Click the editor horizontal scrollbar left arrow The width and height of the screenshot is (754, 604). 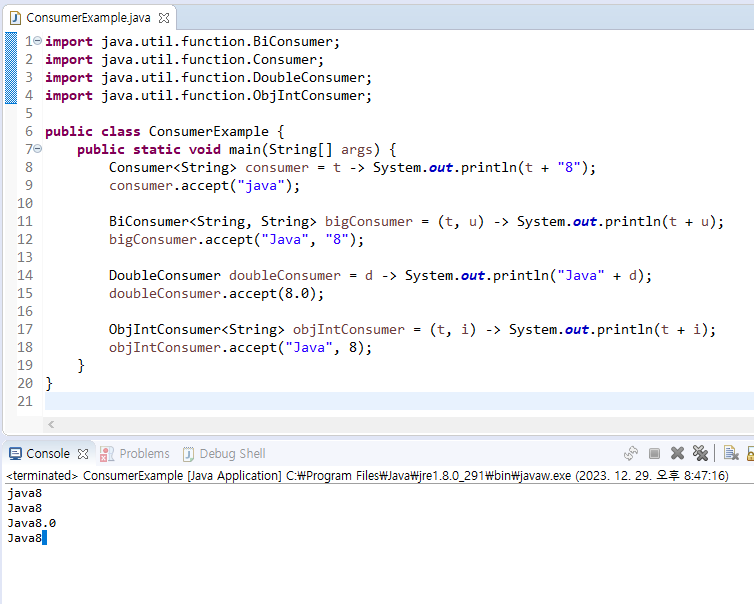pos(51,424)
